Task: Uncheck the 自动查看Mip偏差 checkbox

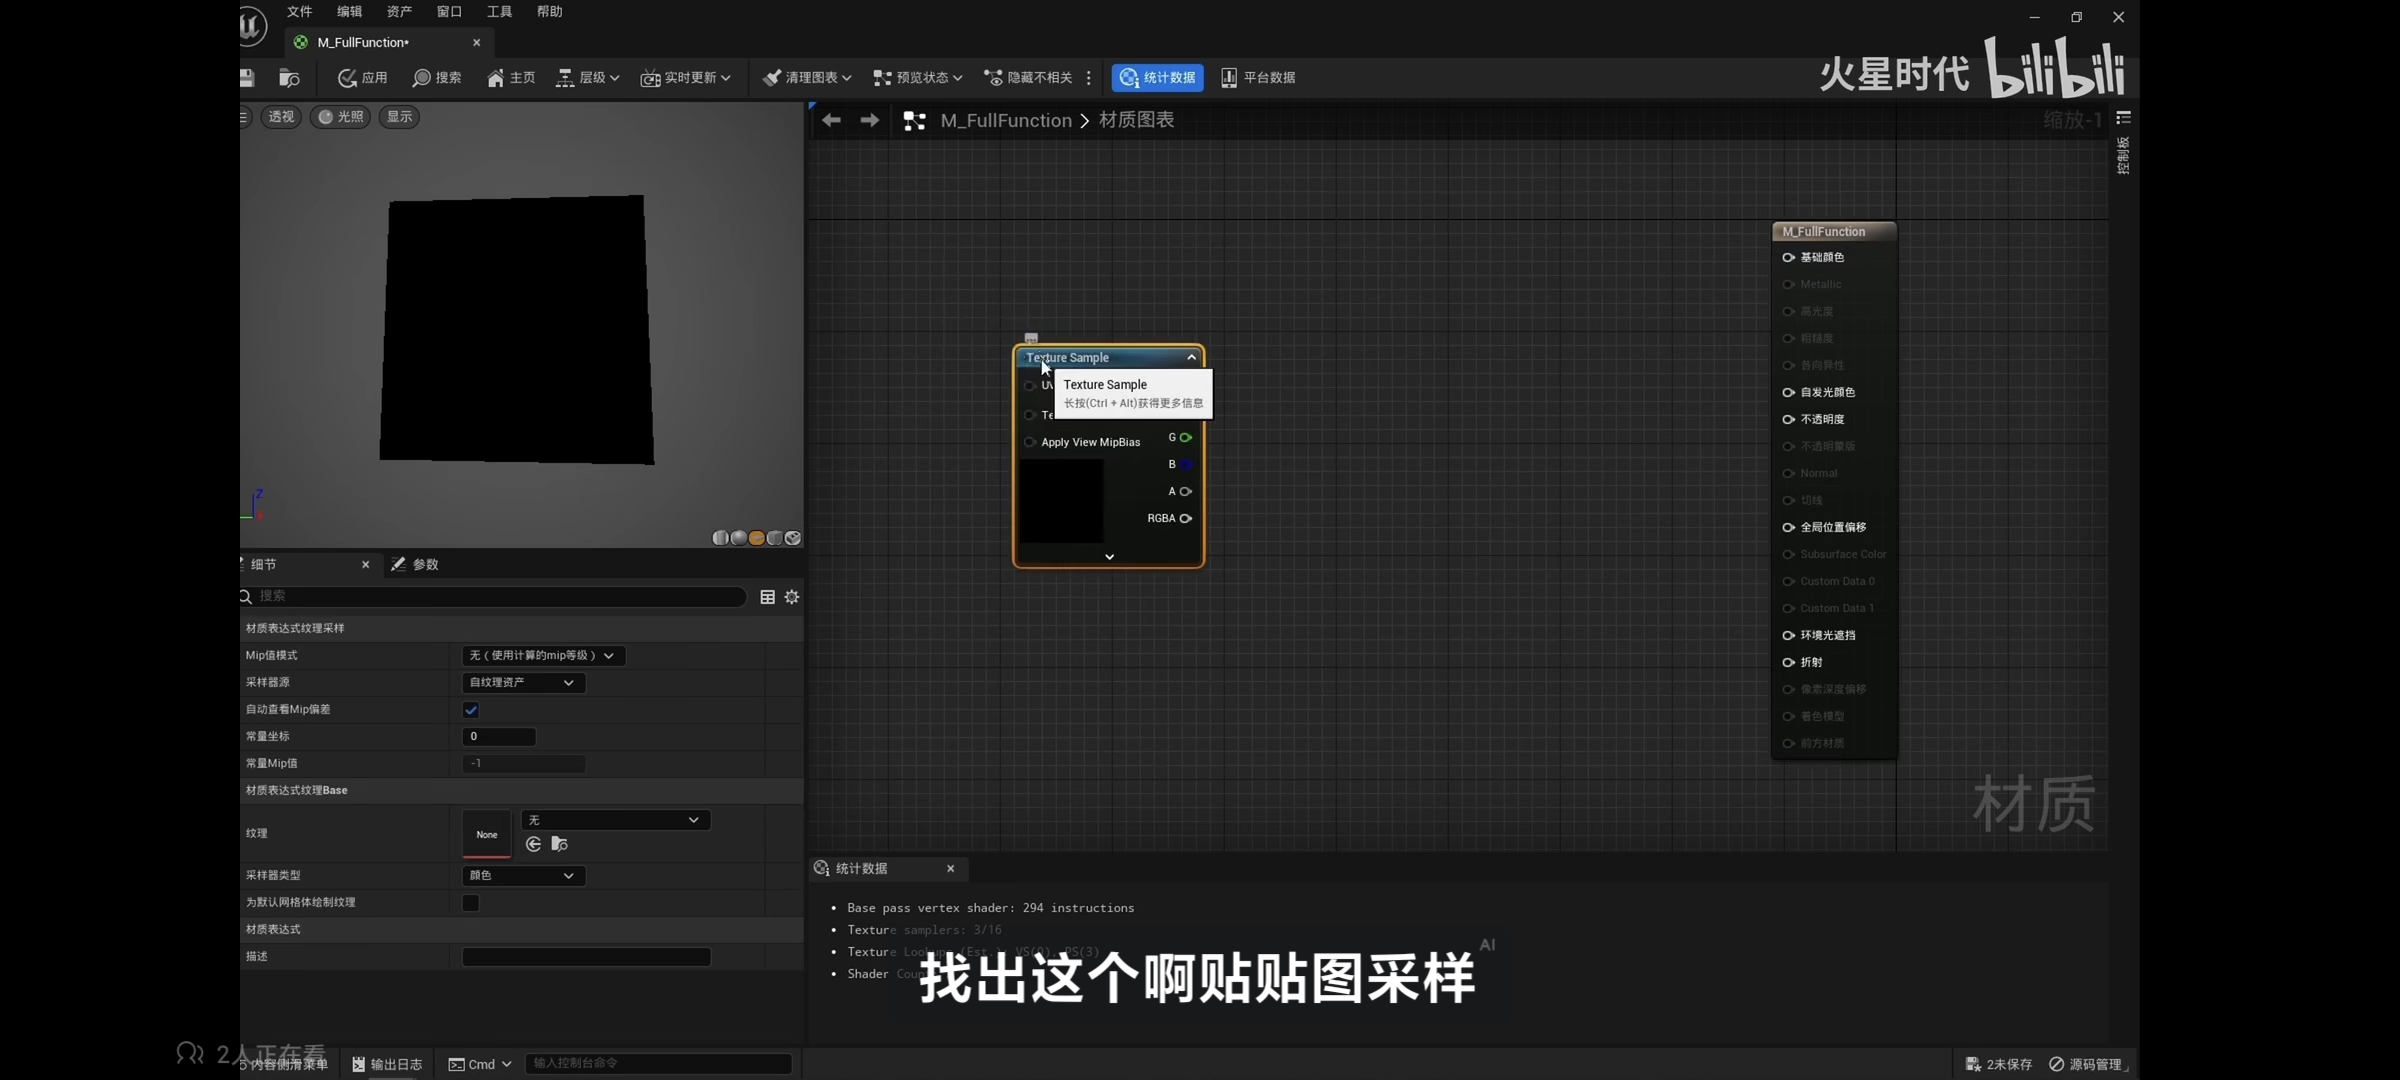Action: pos(471,710)
